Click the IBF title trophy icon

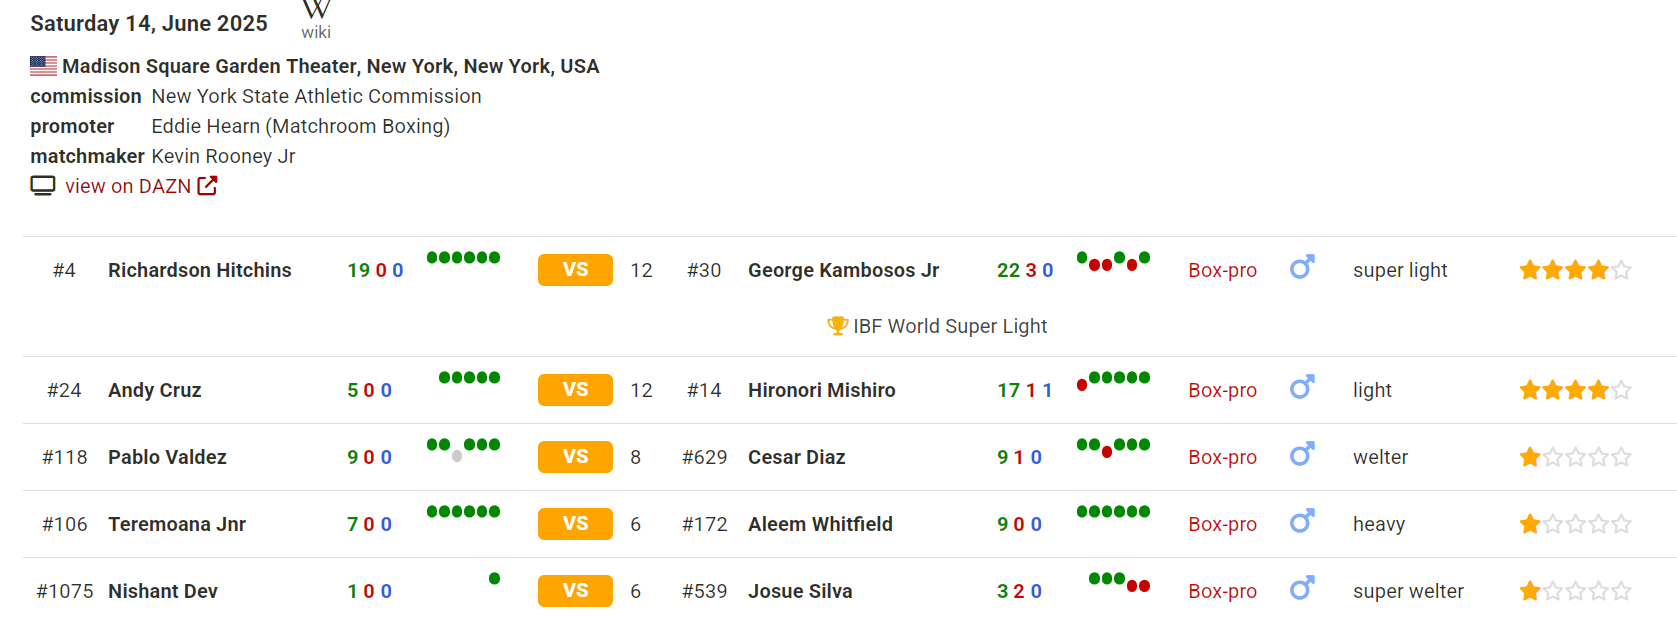pos(837,326)
